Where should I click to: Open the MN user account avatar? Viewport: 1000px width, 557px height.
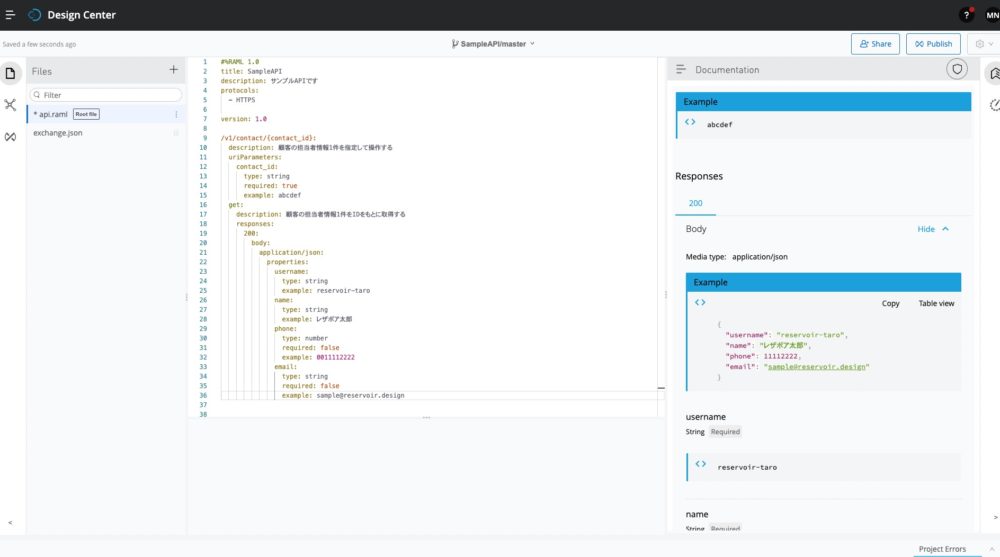pos(992,15)
